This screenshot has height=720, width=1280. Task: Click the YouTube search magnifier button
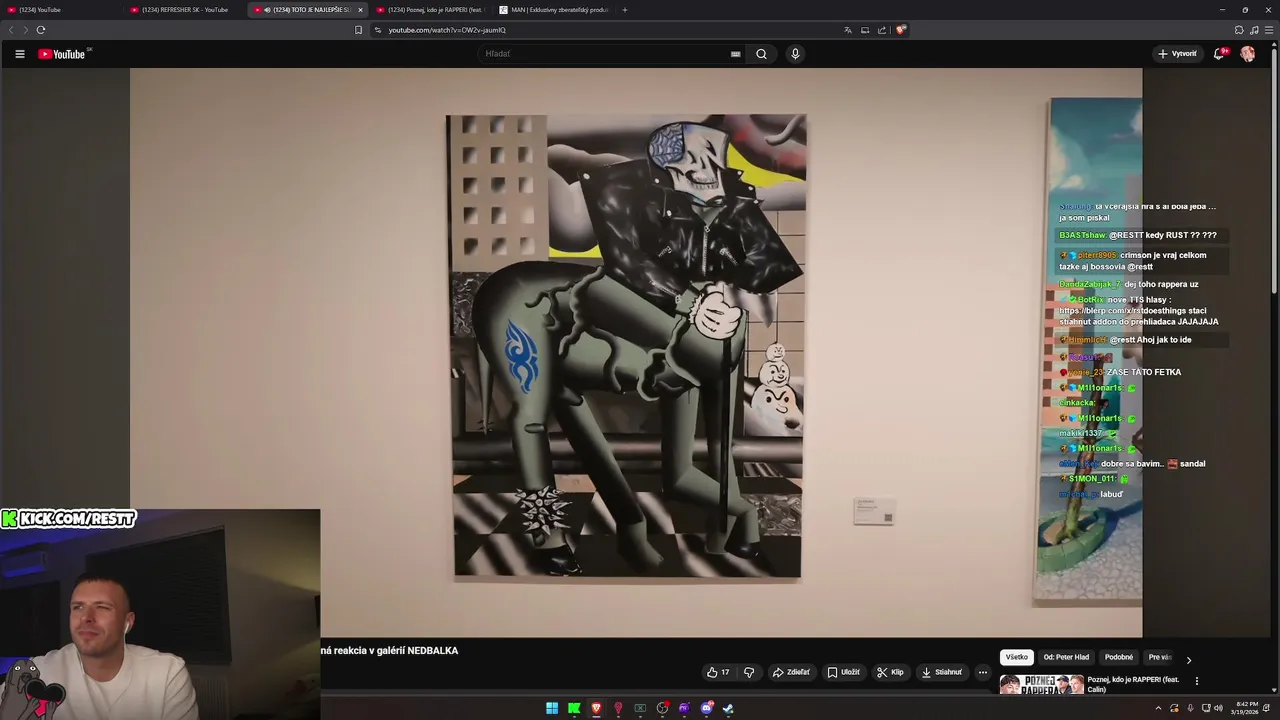tap(761, 54)
